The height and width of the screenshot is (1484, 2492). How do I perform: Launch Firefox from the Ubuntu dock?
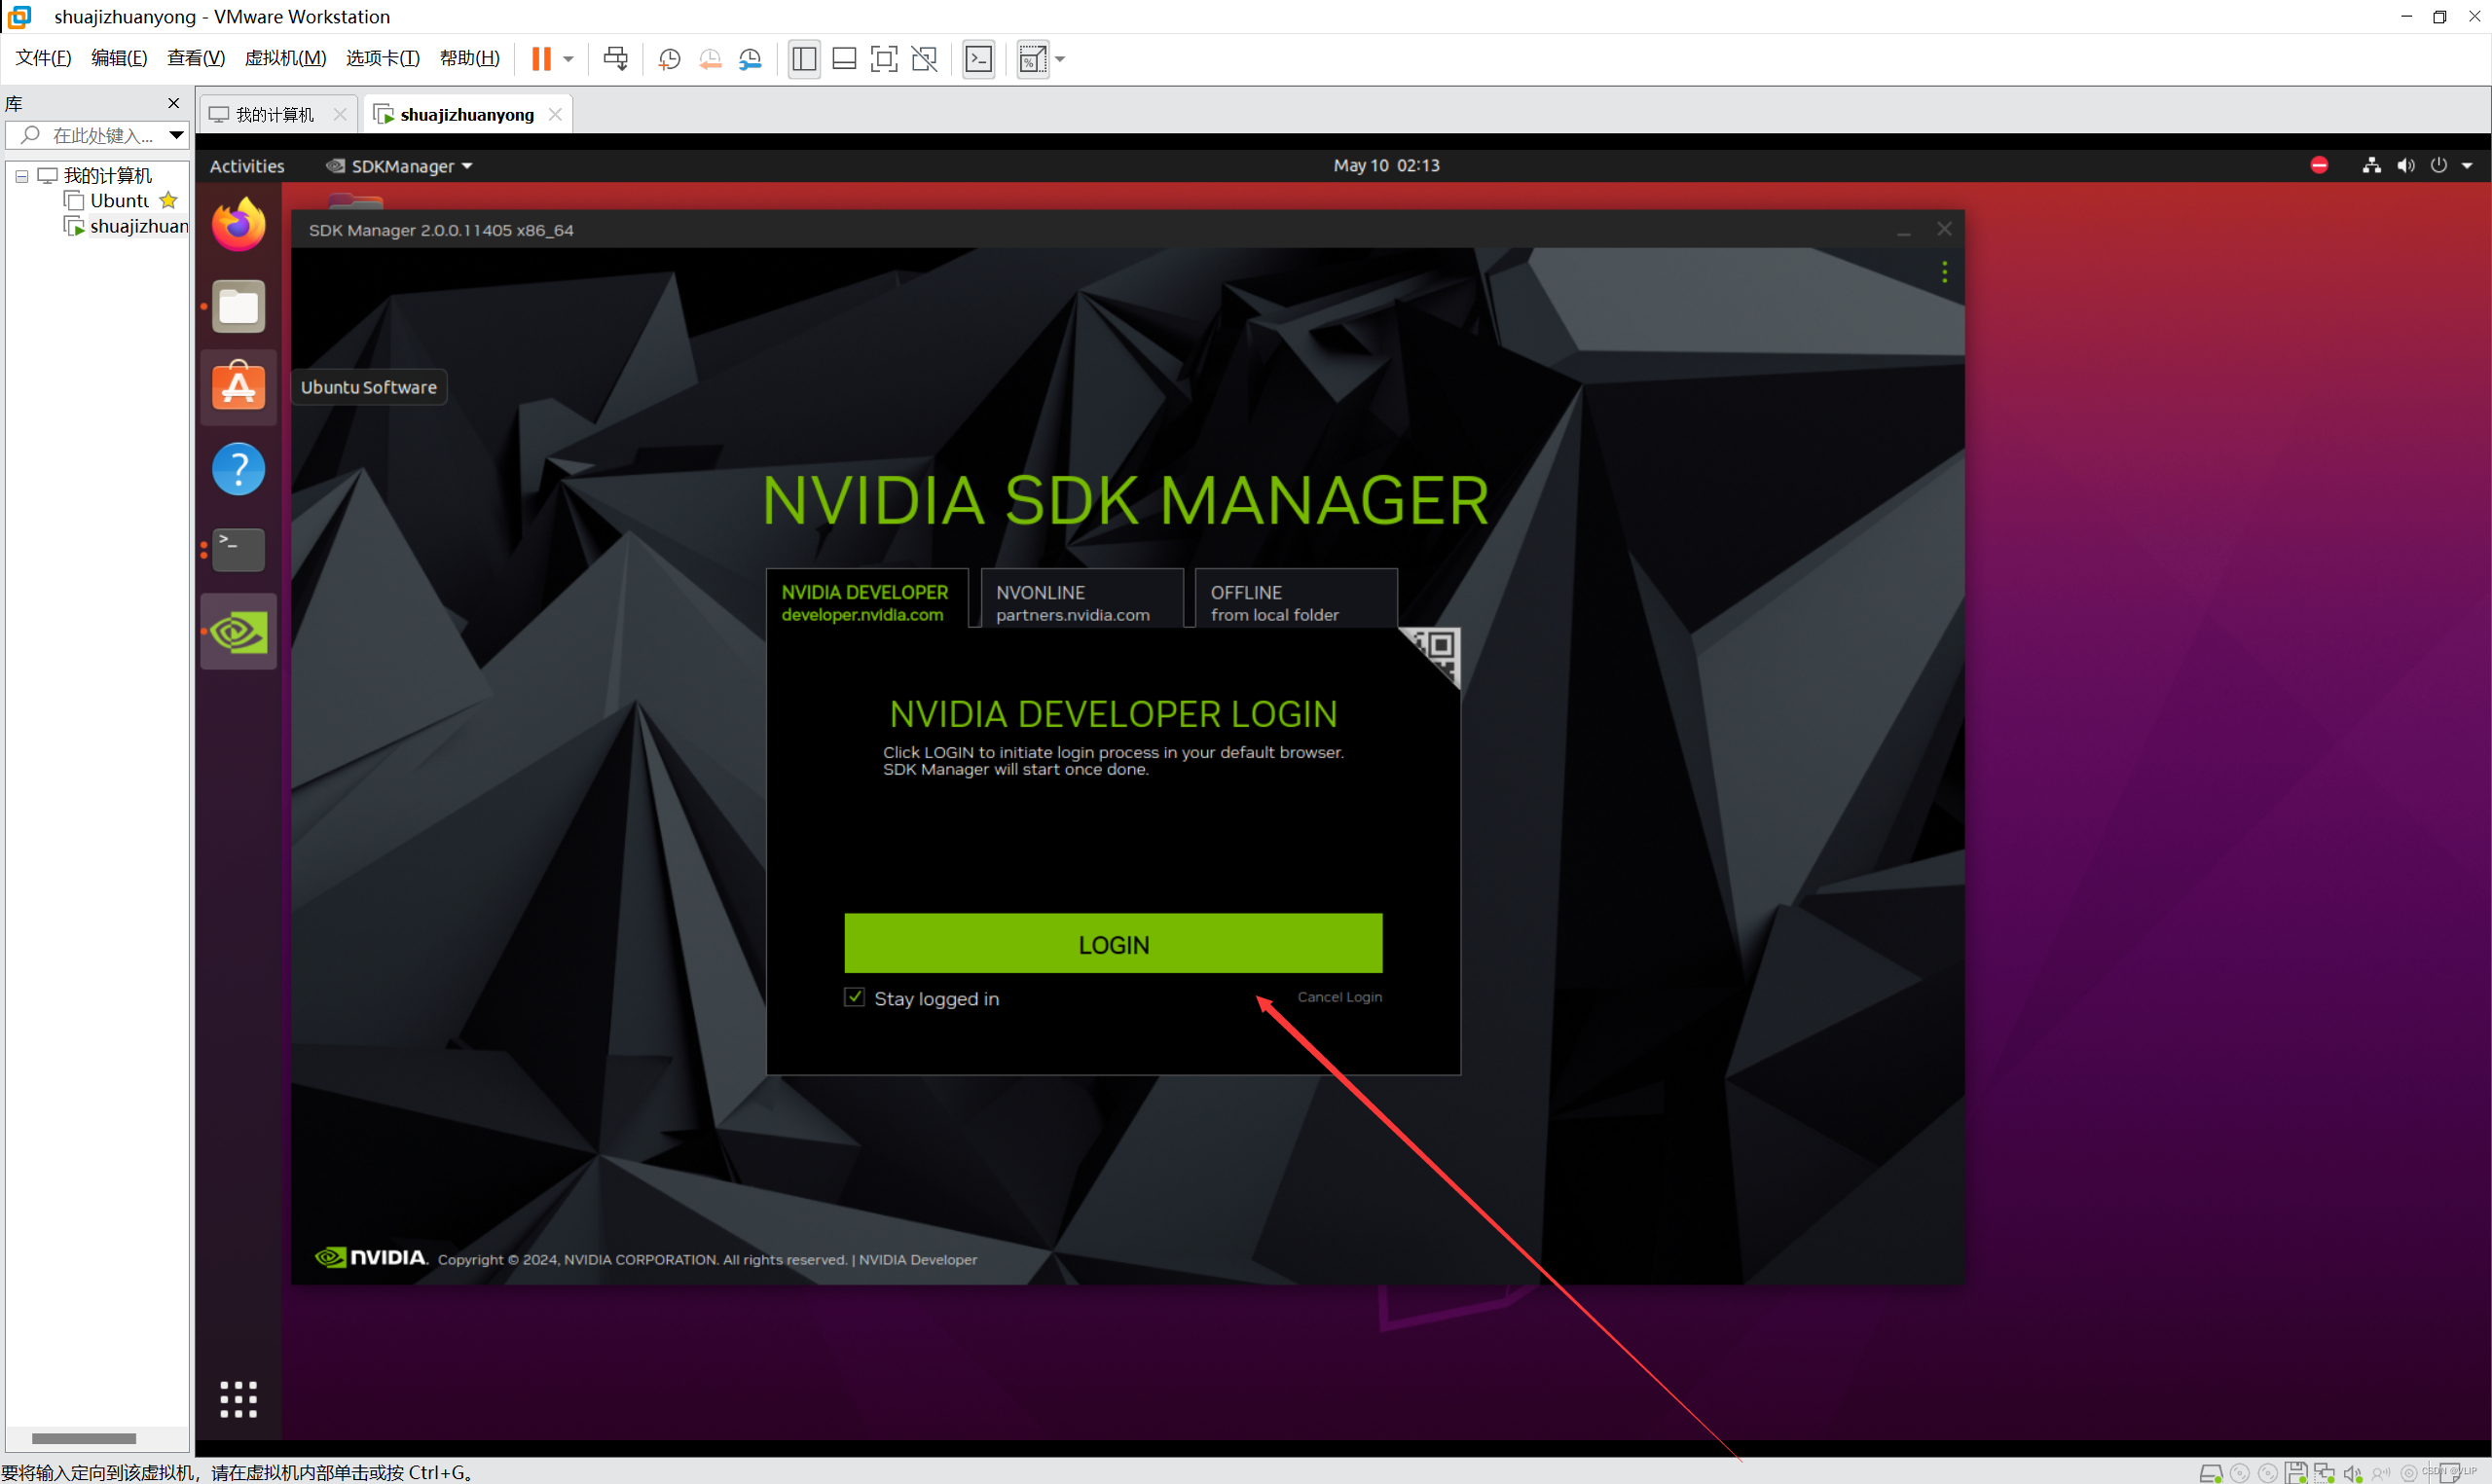click(238, 225)
